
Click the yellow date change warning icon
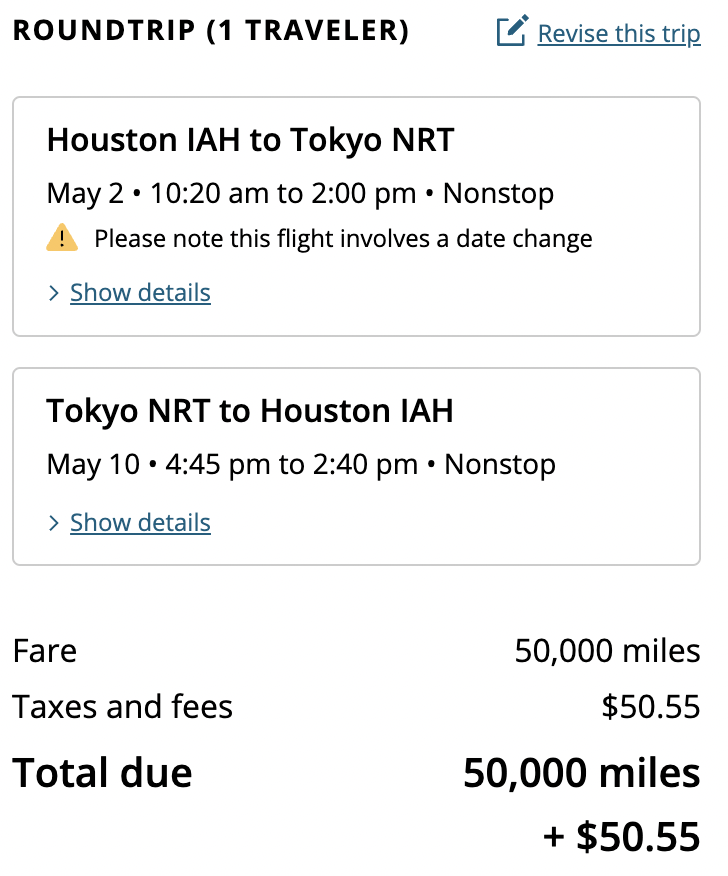(x=62, y=237)
